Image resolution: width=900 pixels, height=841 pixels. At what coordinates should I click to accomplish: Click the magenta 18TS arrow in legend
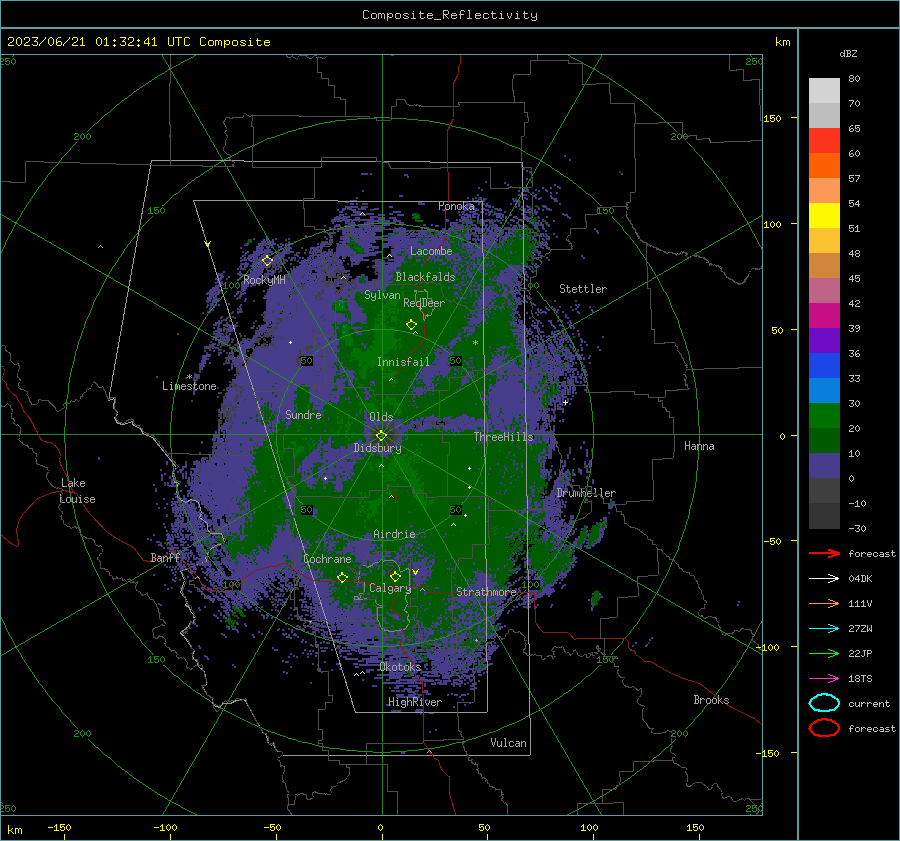(x=824, y=679)
